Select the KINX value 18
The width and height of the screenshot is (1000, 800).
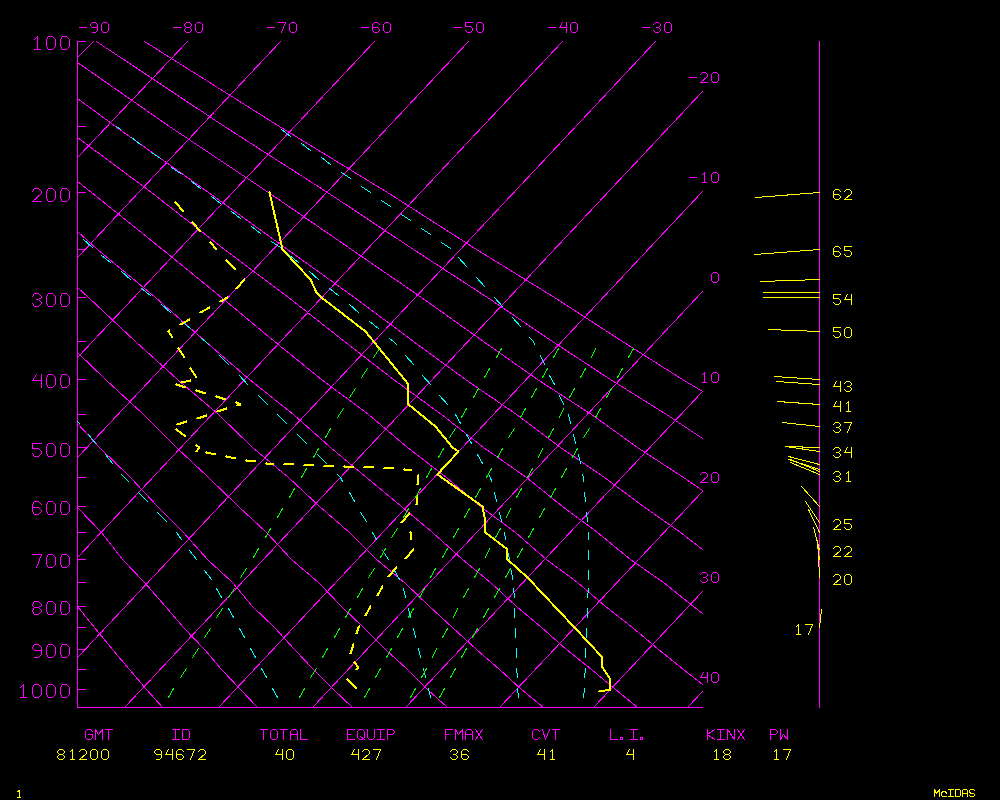[721, 755]
